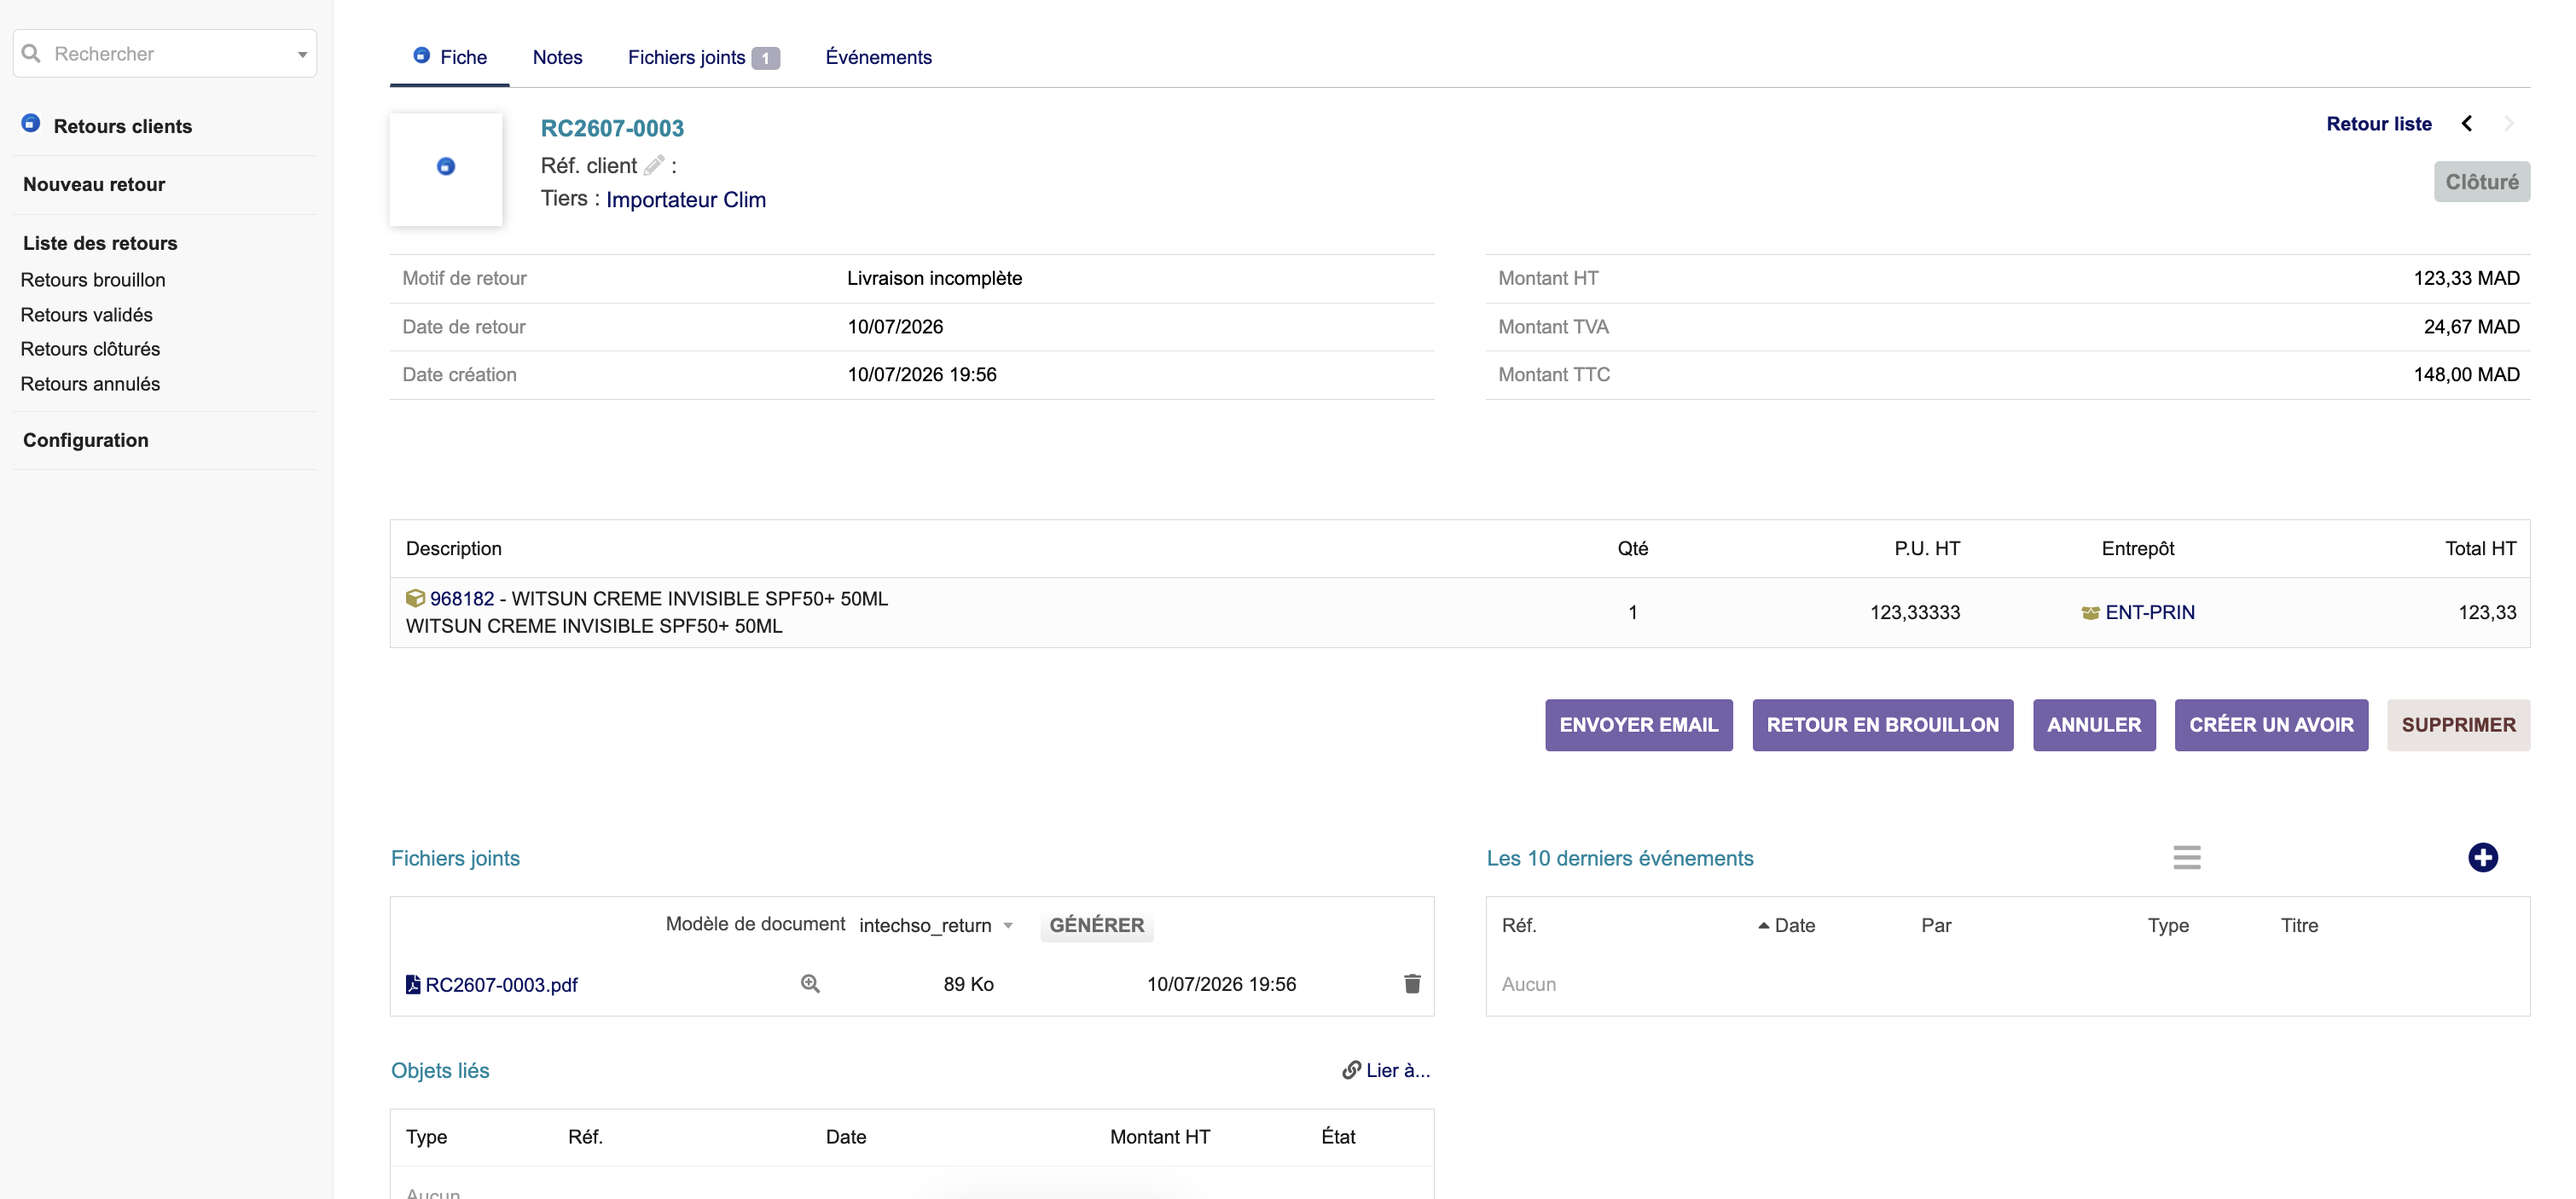
Task: Click the ENT-PRIN warehouse icon
Action: coord(2090,613)
